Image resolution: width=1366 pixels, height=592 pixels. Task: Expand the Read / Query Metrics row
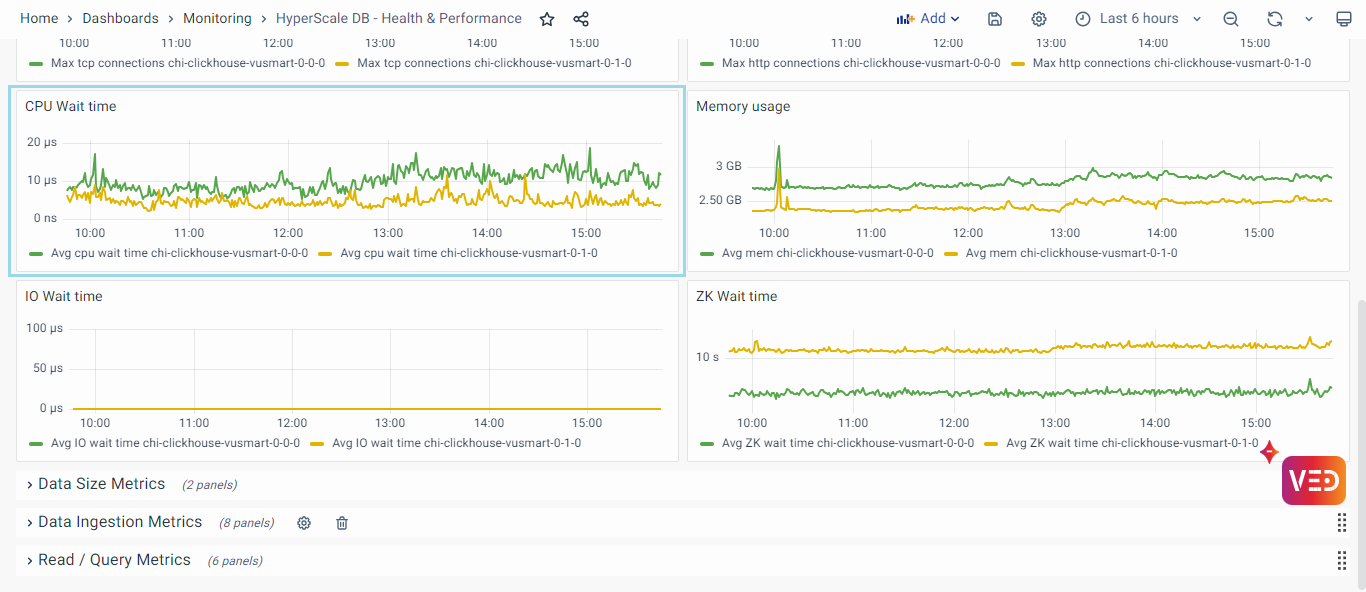[113, 560]
